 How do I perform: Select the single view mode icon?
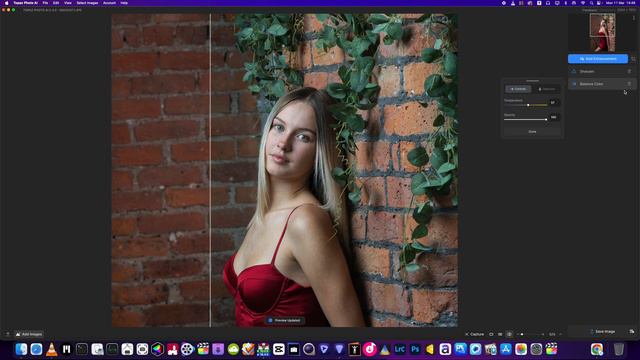tap(491, 334)
